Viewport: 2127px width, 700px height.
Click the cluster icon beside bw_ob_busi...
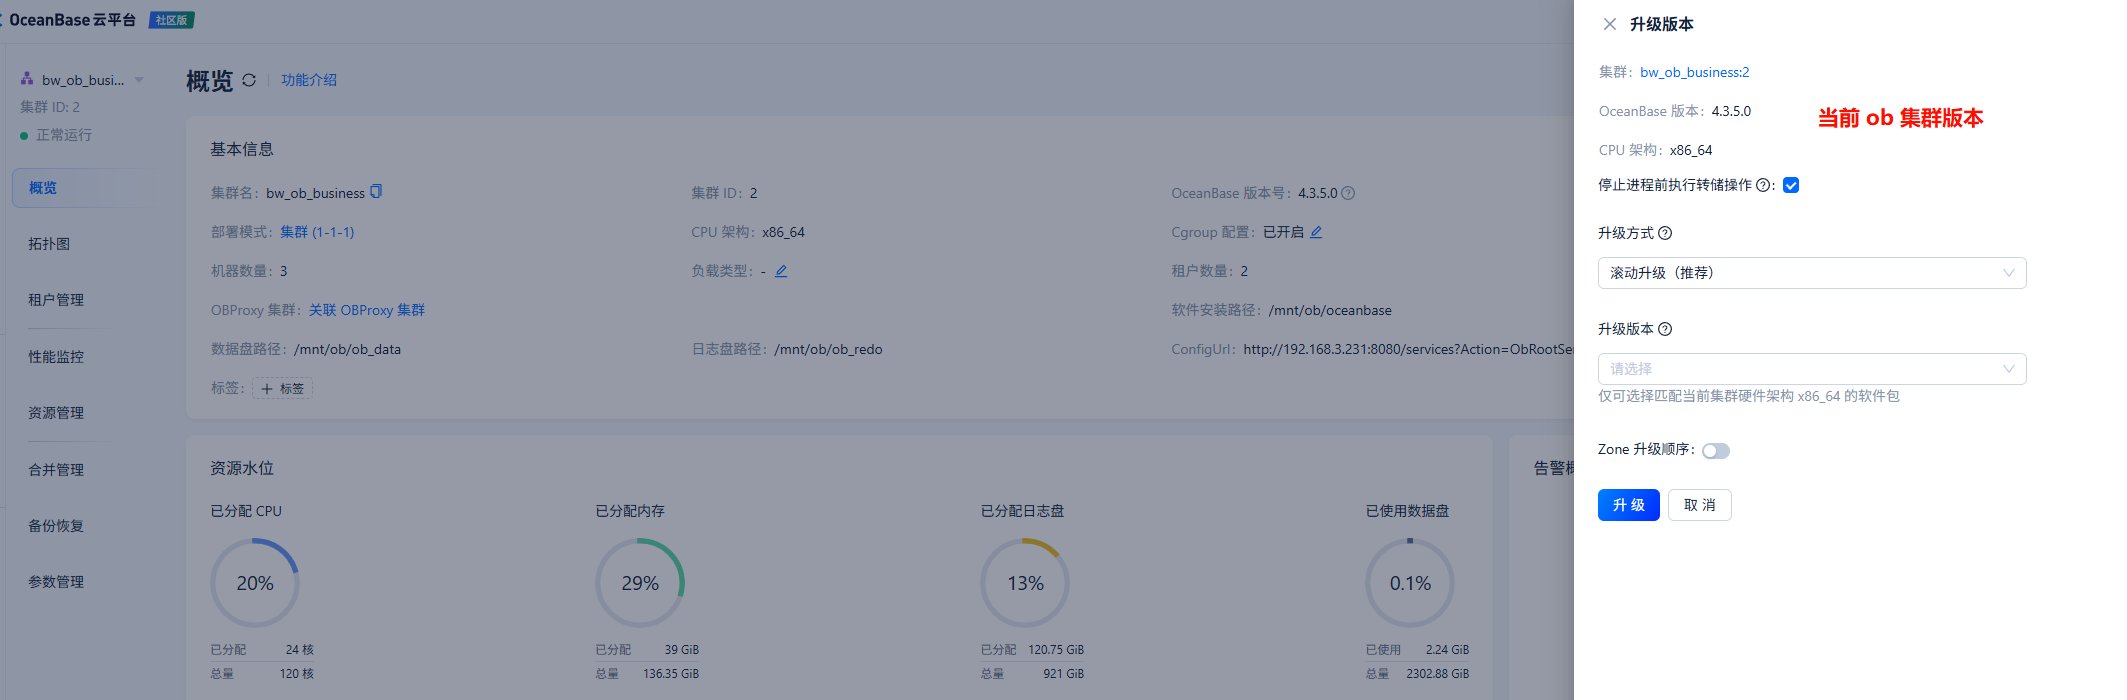27,79
